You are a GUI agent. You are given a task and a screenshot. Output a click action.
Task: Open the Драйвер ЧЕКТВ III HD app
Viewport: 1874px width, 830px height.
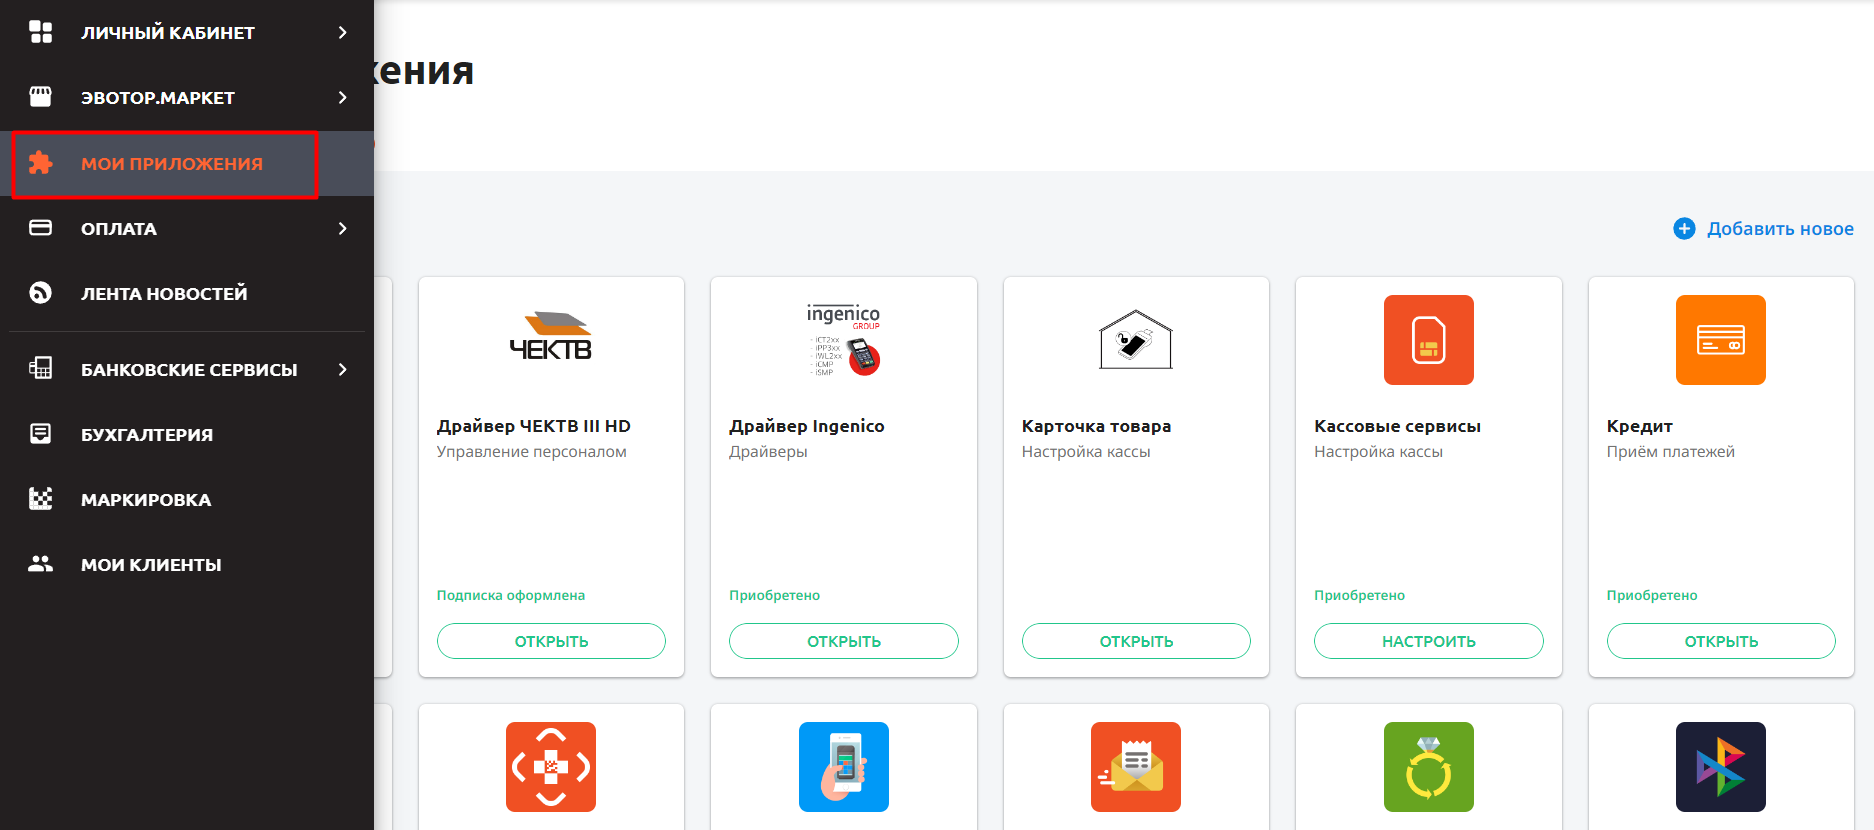pos(551,641)
